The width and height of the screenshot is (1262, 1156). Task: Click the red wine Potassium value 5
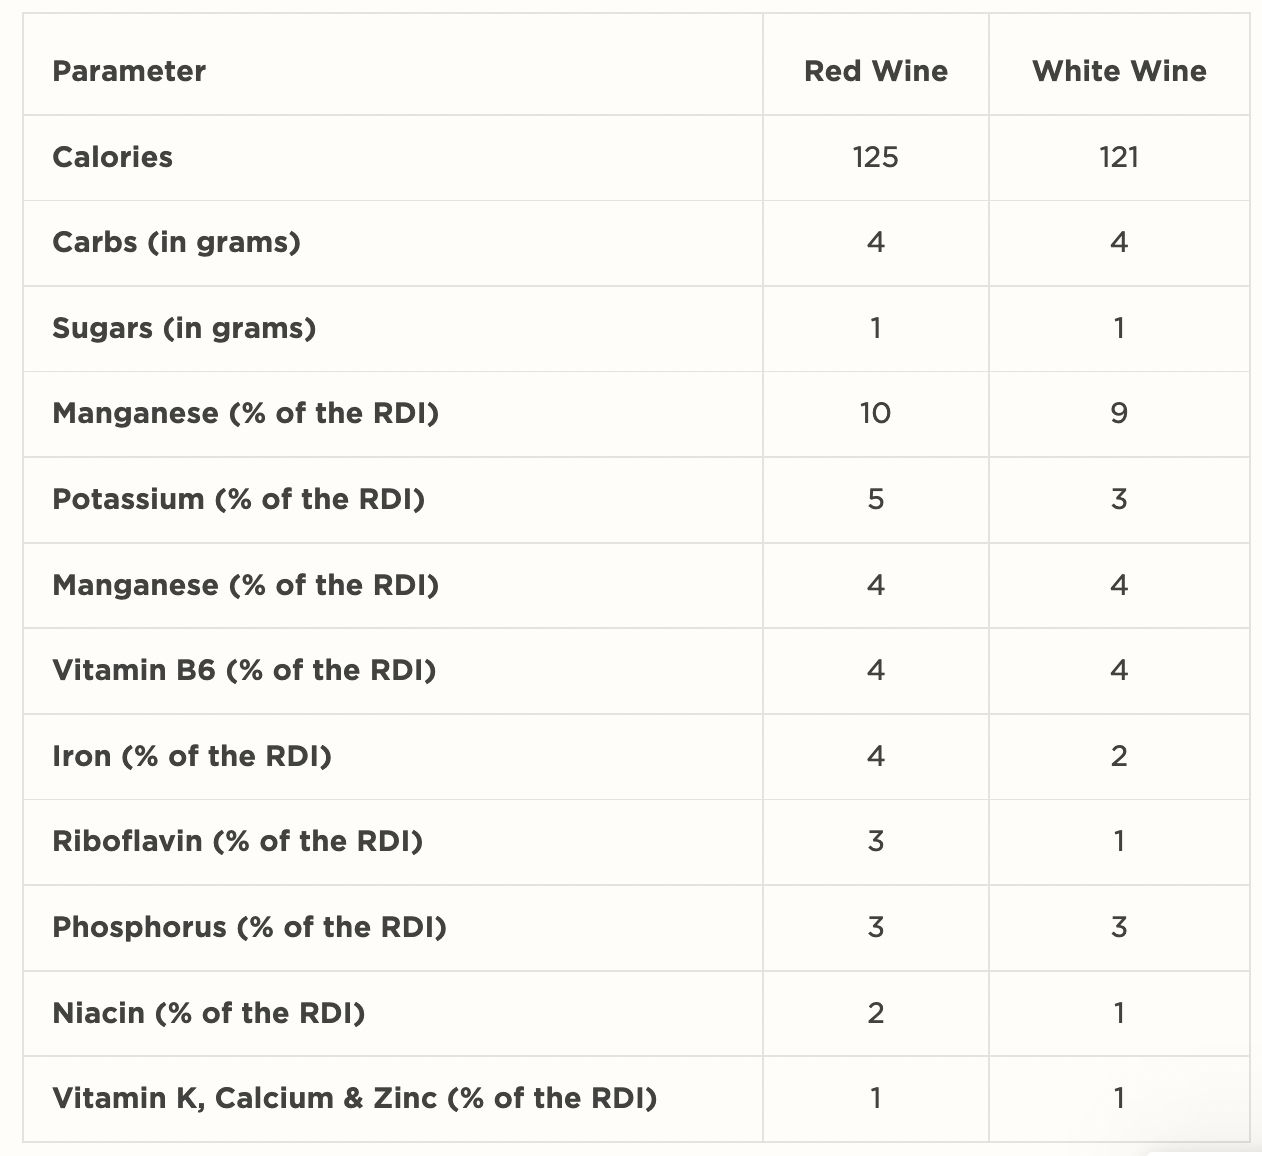876,499
